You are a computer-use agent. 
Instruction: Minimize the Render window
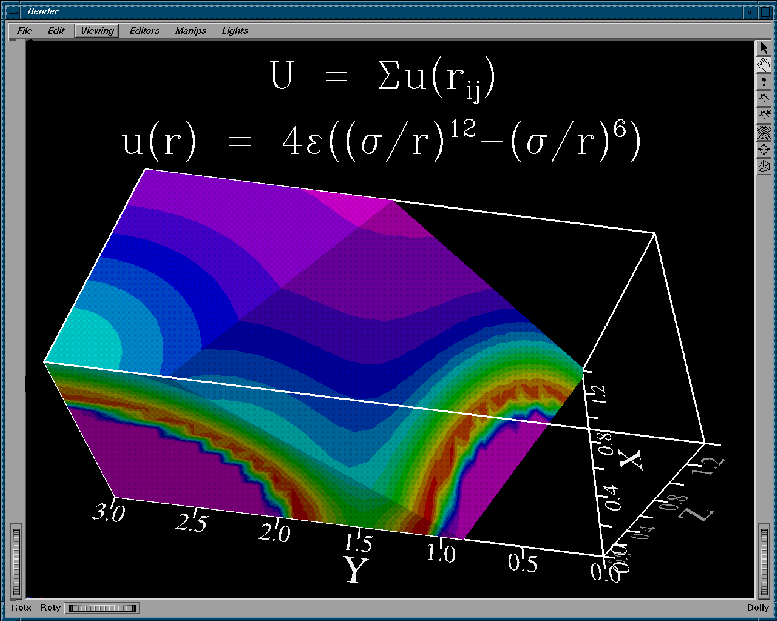(749, 11)
